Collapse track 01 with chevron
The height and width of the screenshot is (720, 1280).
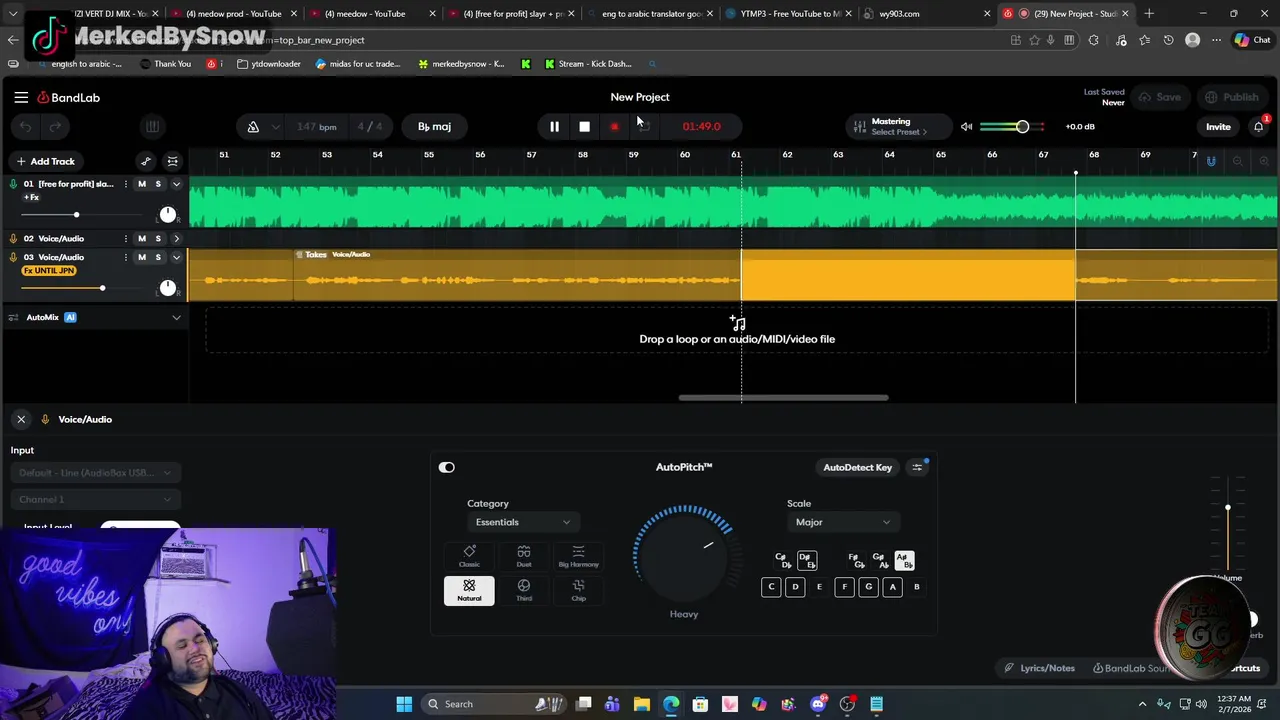coord(176,184)
